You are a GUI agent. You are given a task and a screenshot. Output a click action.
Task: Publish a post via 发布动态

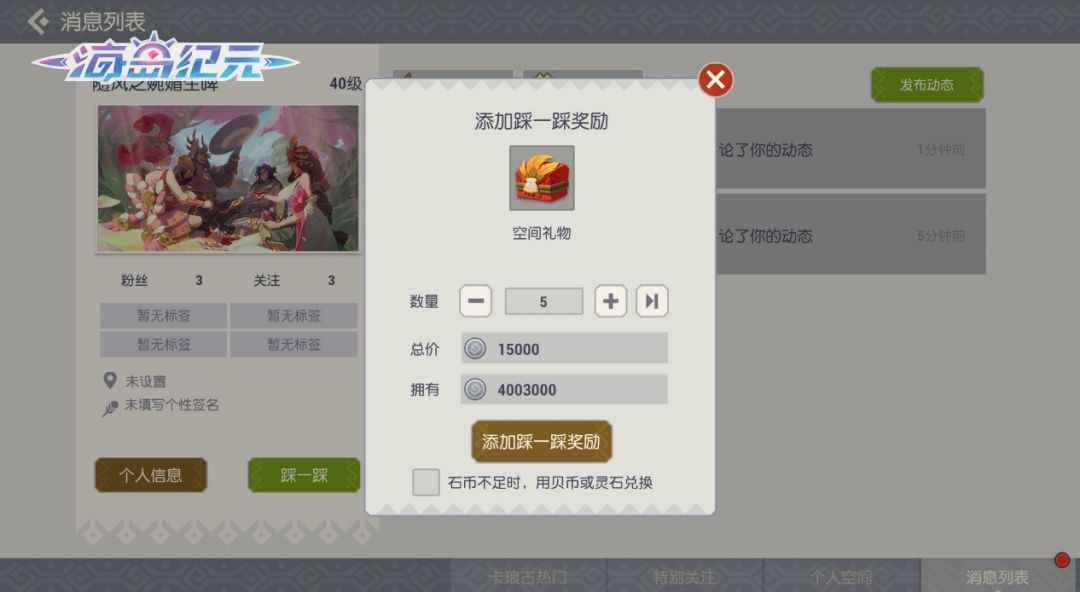click(926, 85)
